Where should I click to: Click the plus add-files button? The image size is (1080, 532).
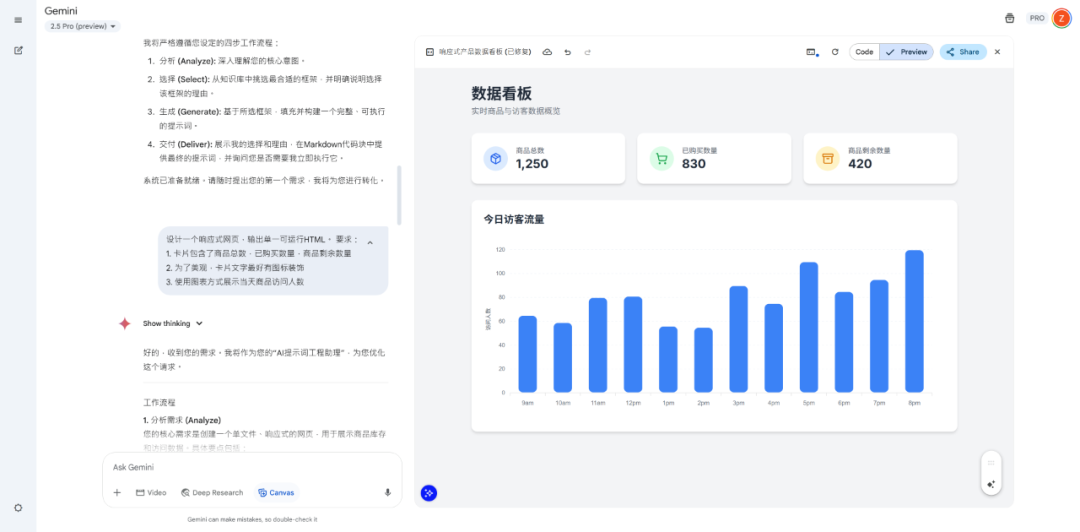[117, 493]
